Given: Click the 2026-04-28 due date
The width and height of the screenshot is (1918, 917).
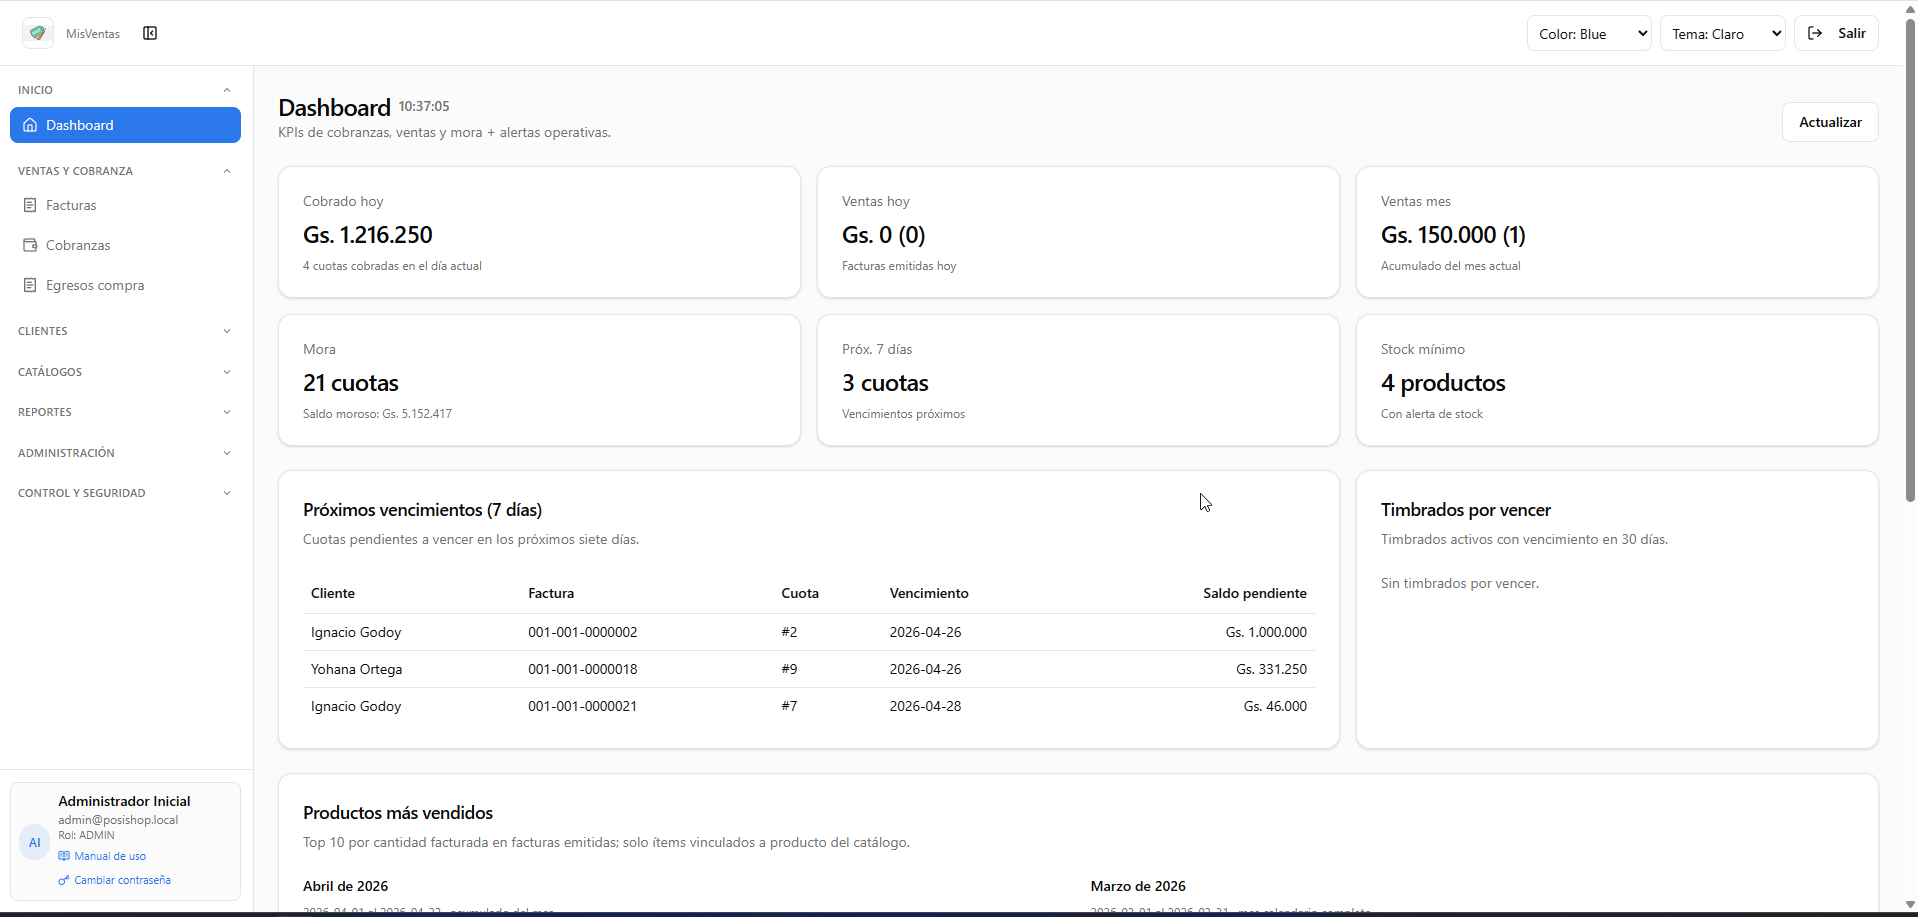Looking at the screenshot, I should coord(925,706).
